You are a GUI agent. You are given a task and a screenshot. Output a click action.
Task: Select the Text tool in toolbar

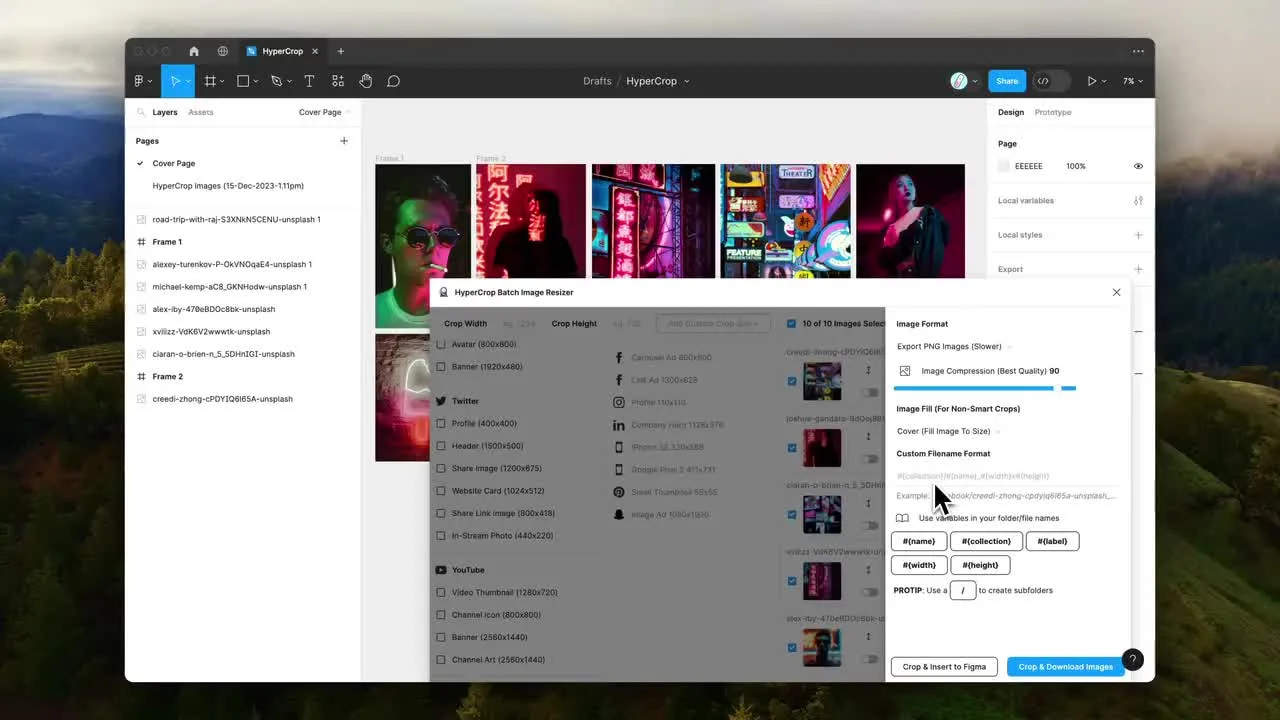[x=309, y=81]
